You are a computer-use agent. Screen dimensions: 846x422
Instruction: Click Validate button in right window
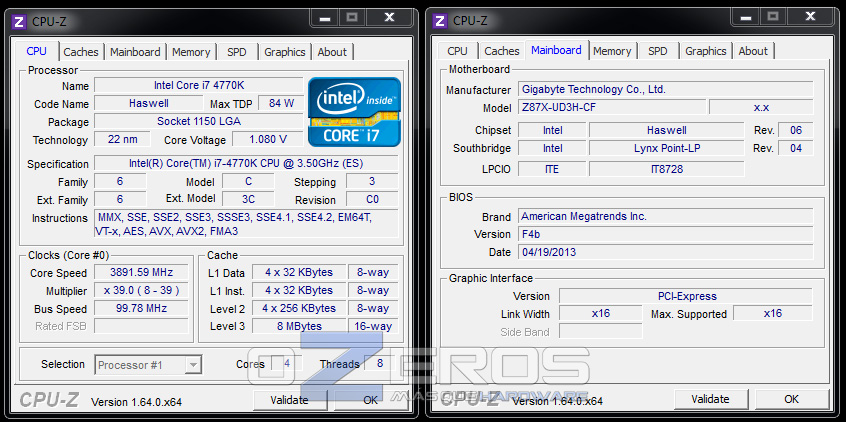[x=710, y=399]
